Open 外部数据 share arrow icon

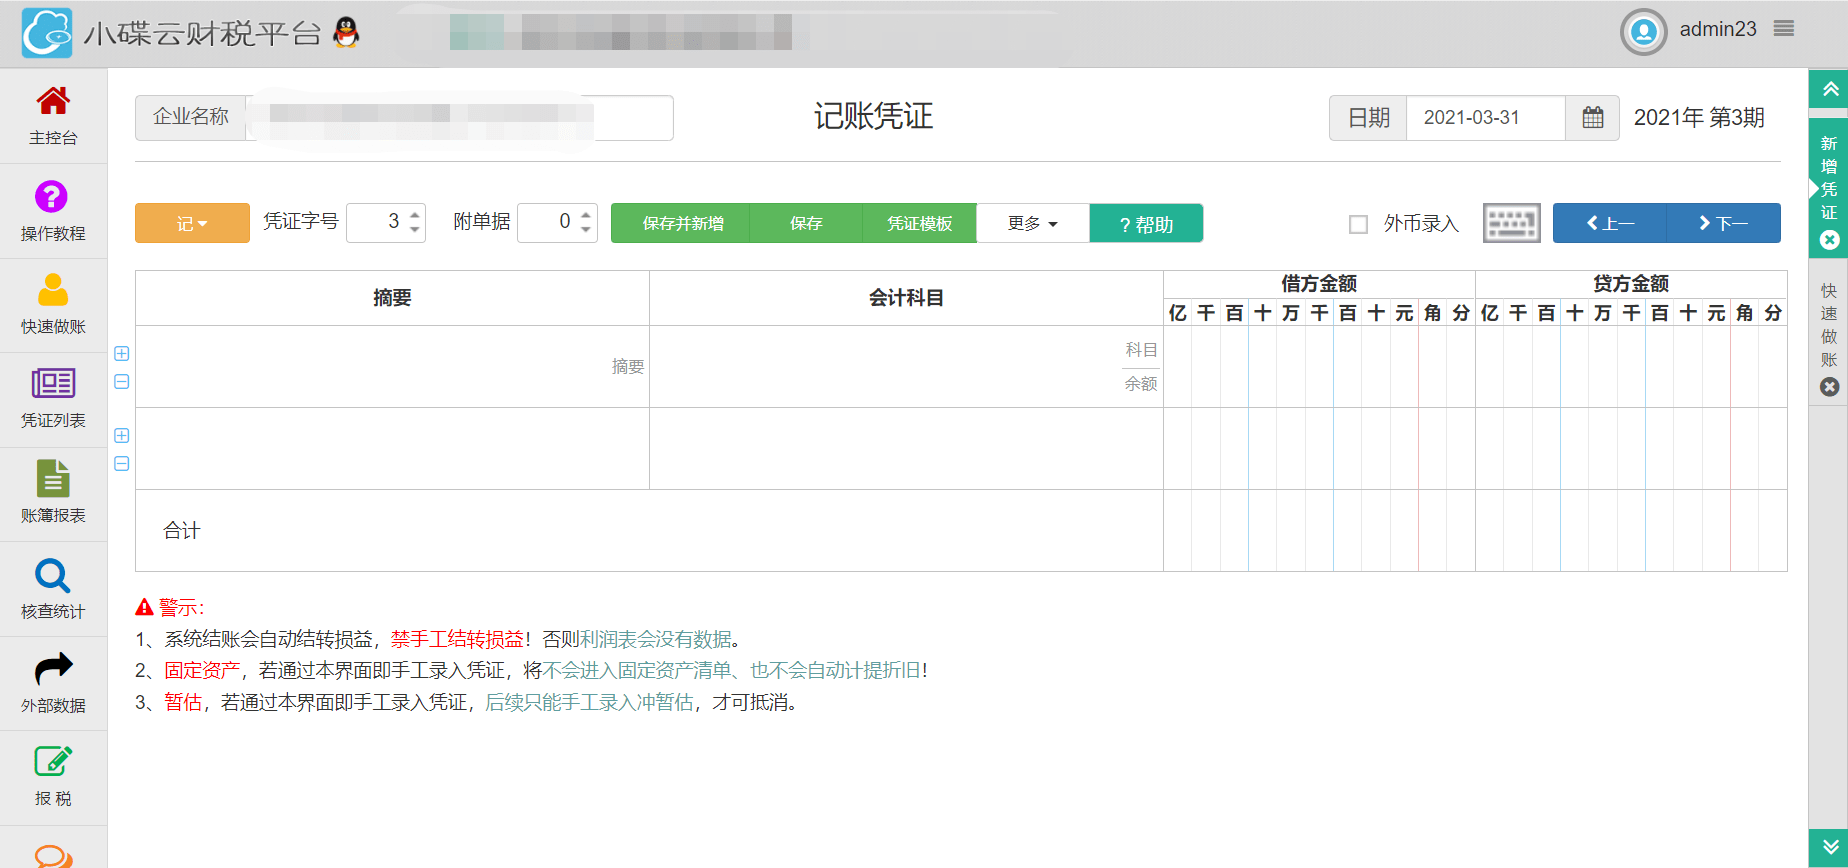pos(53,669)
